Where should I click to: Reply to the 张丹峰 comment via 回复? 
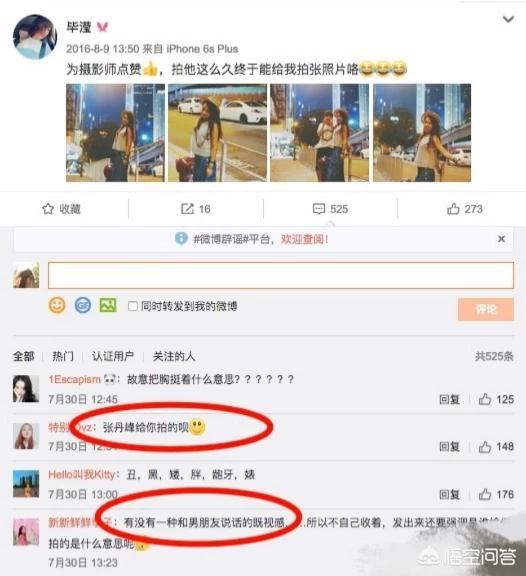449,446
